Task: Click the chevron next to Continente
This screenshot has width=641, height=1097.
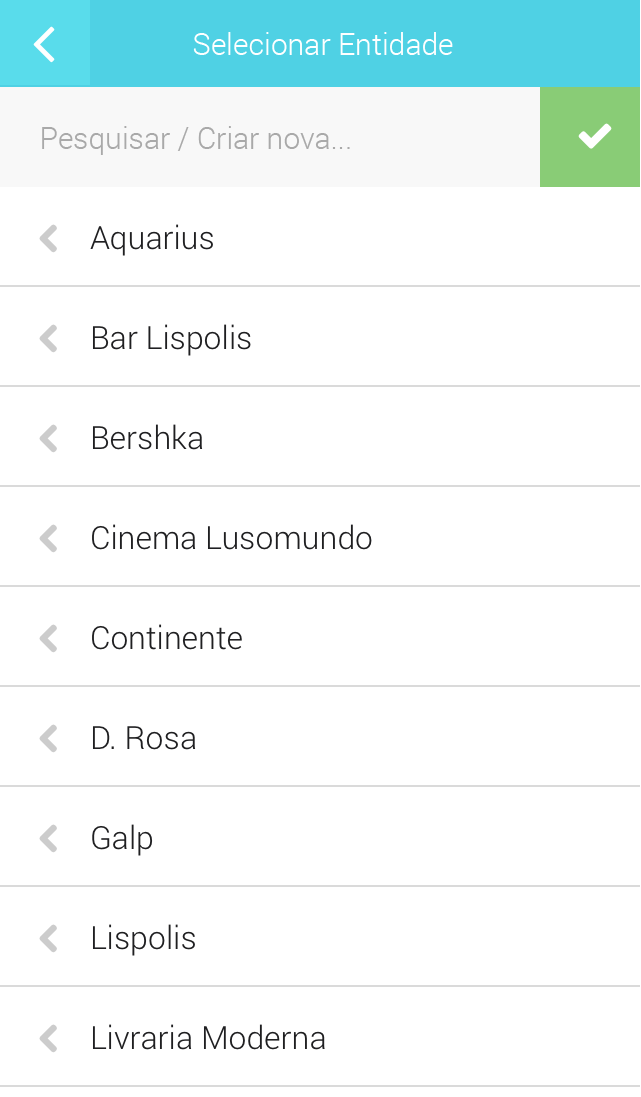Action: (48, 638)
